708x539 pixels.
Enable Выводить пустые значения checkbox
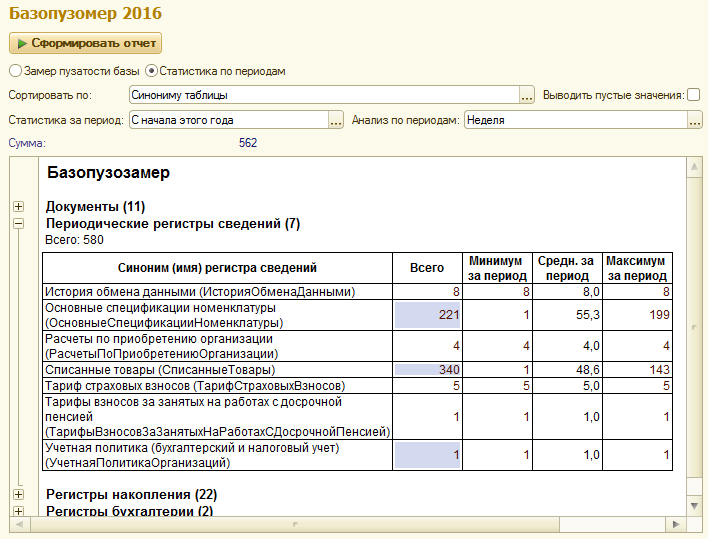(694, 95)
